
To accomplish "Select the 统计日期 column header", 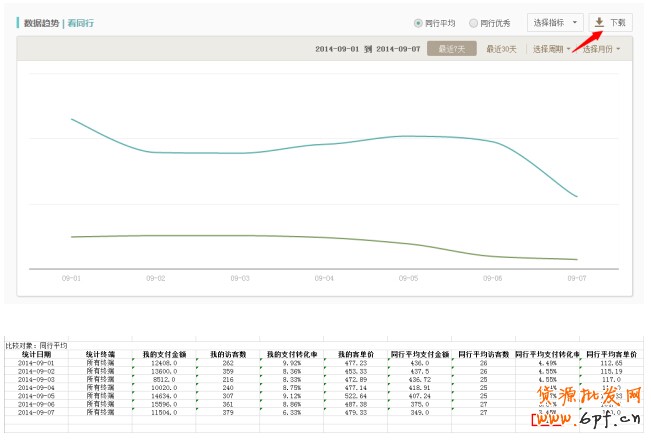I will tap(36, 354).
